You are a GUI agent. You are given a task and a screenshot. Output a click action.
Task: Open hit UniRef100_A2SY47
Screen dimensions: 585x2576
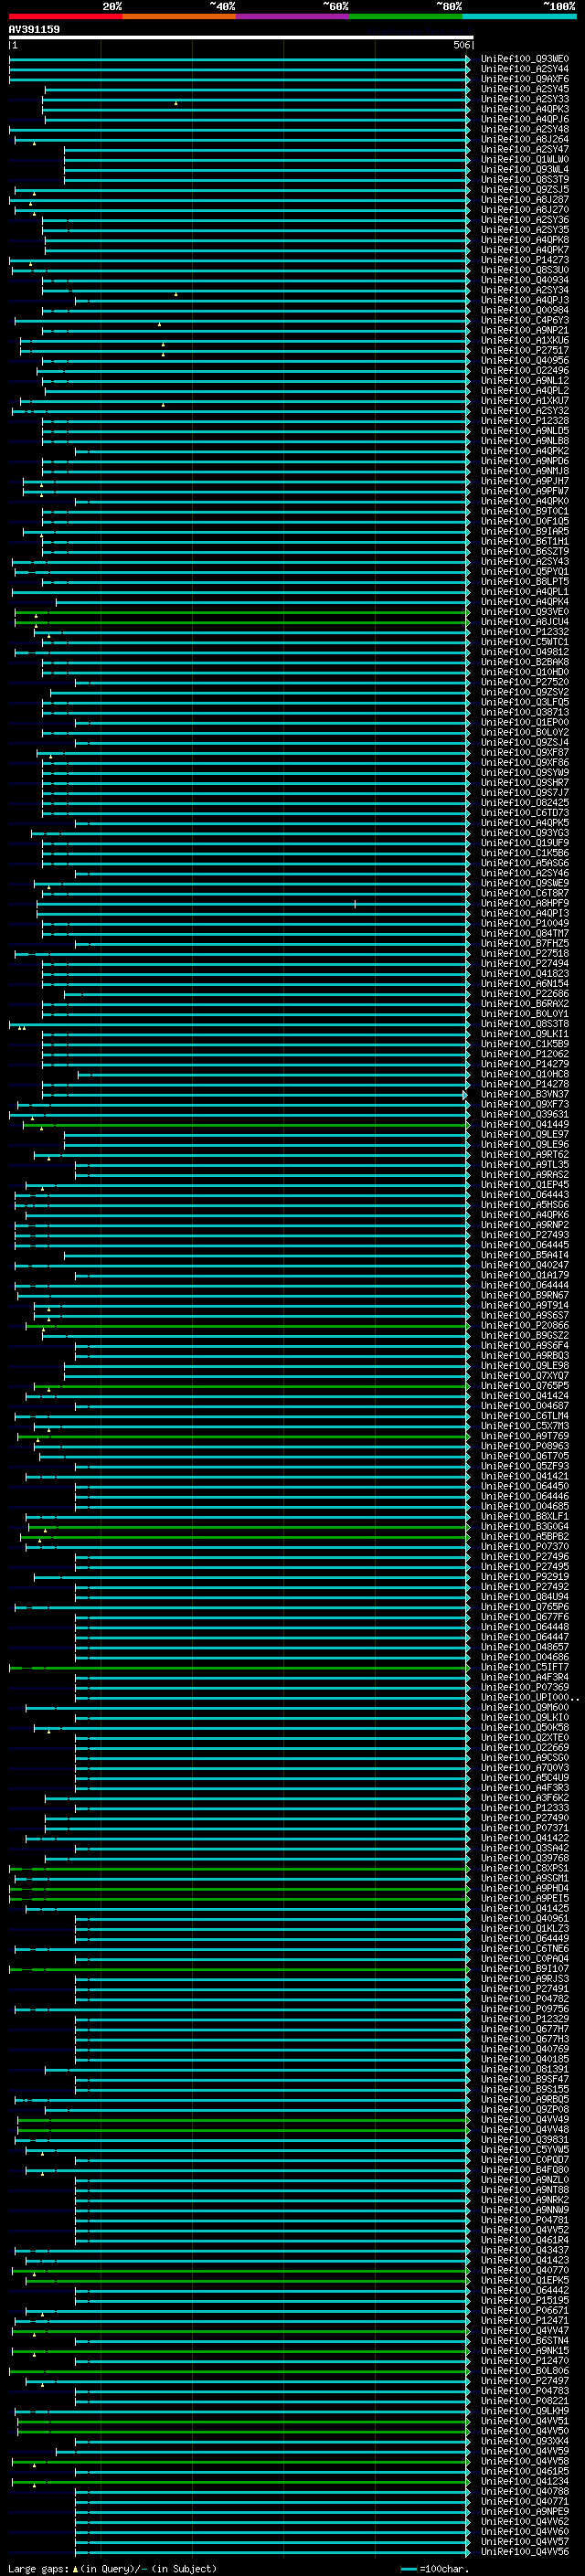pos(525,149)
